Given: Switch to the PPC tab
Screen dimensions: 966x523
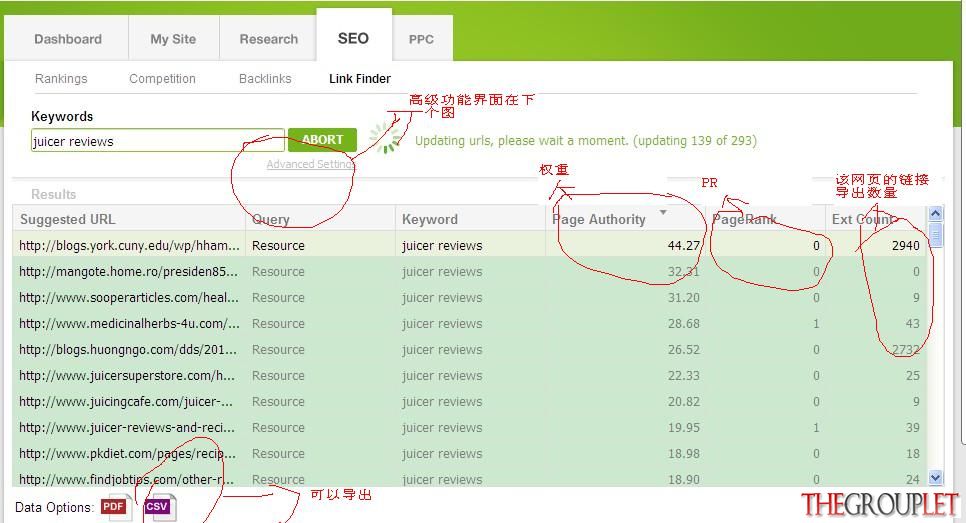Looking at the screenshot, I should [x=422, y=39].
